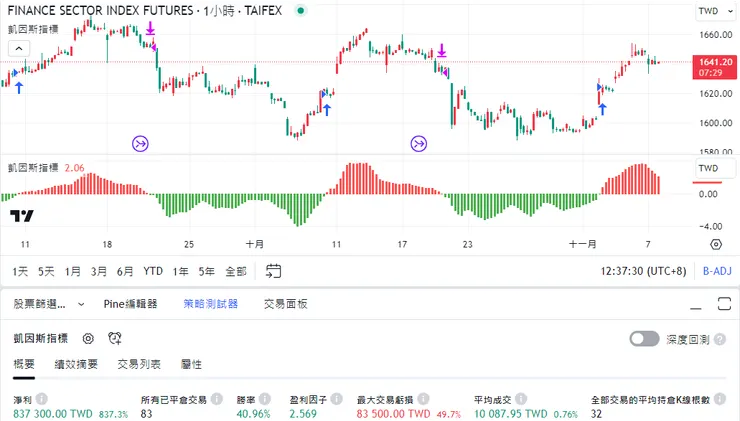The image size is (740, 421).
Task: Click info icon next to 最大交易虧損
Action: [423, 399]
